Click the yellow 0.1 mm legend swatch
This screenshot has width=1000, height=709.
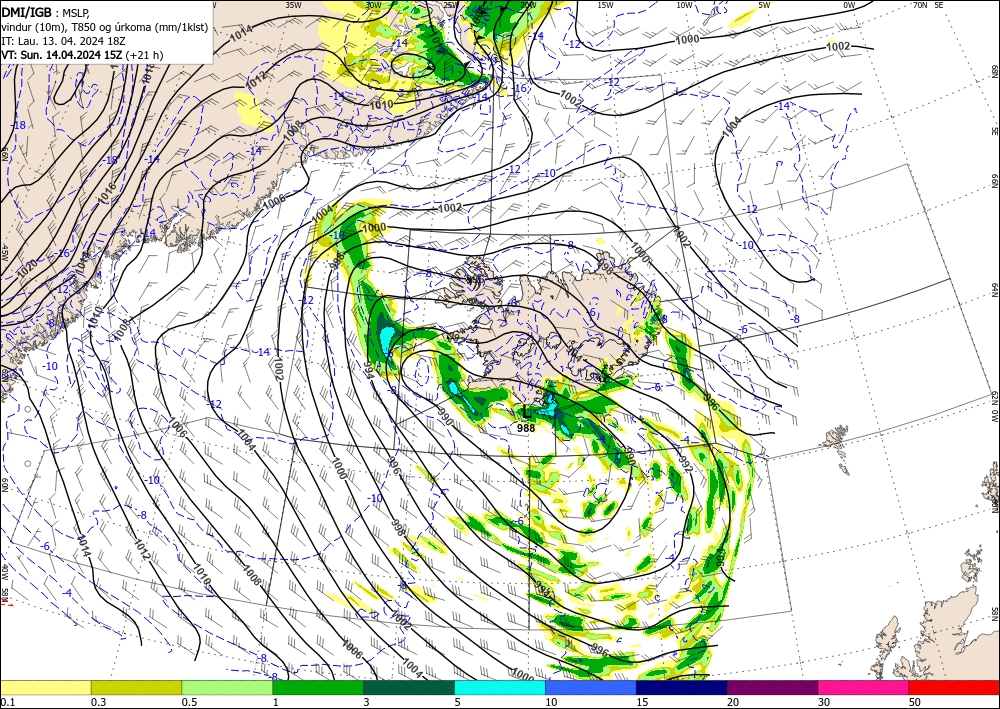[x=45, y=687]
